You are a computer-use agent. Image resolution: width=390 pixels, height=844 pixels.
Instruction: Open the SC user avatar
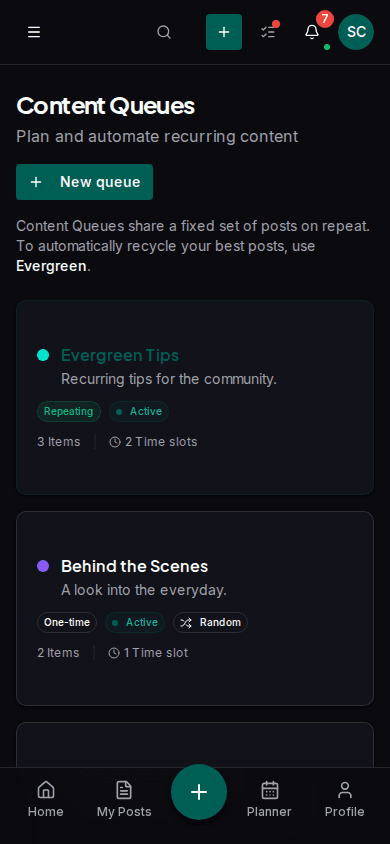pos(356,32)
